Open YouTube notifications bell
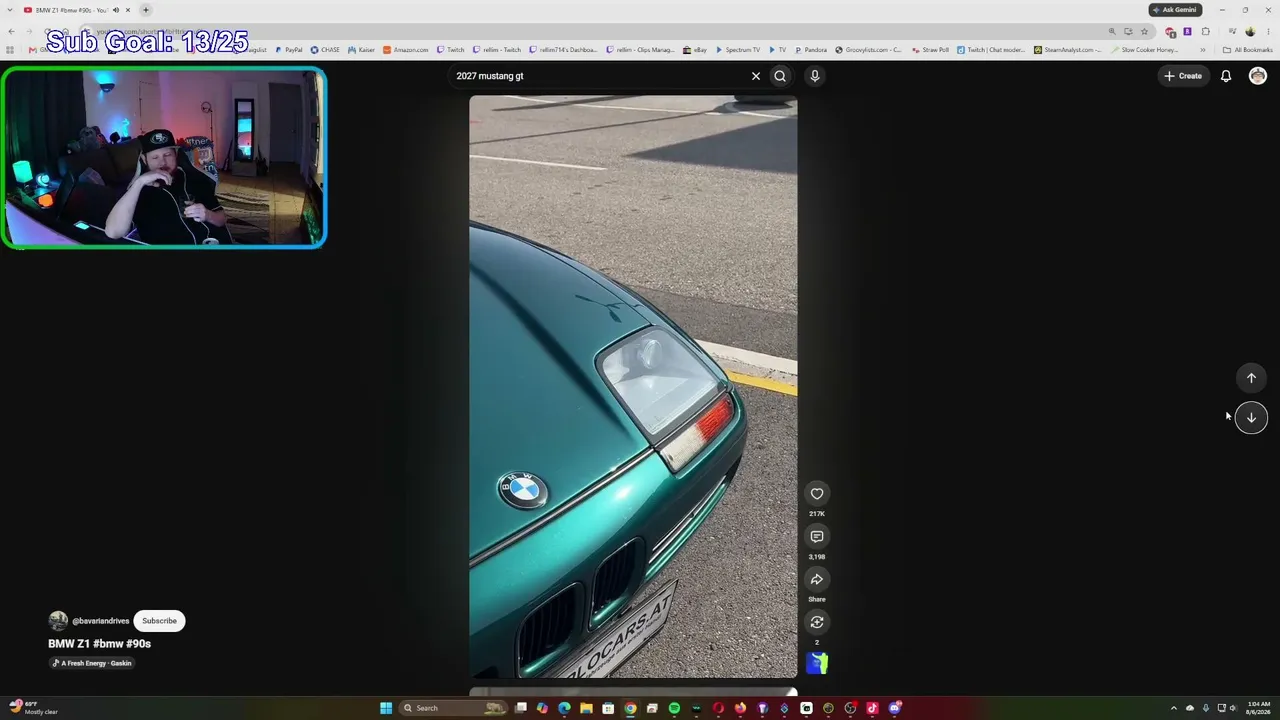The image size is (1280, 720). coord(1226,76)
